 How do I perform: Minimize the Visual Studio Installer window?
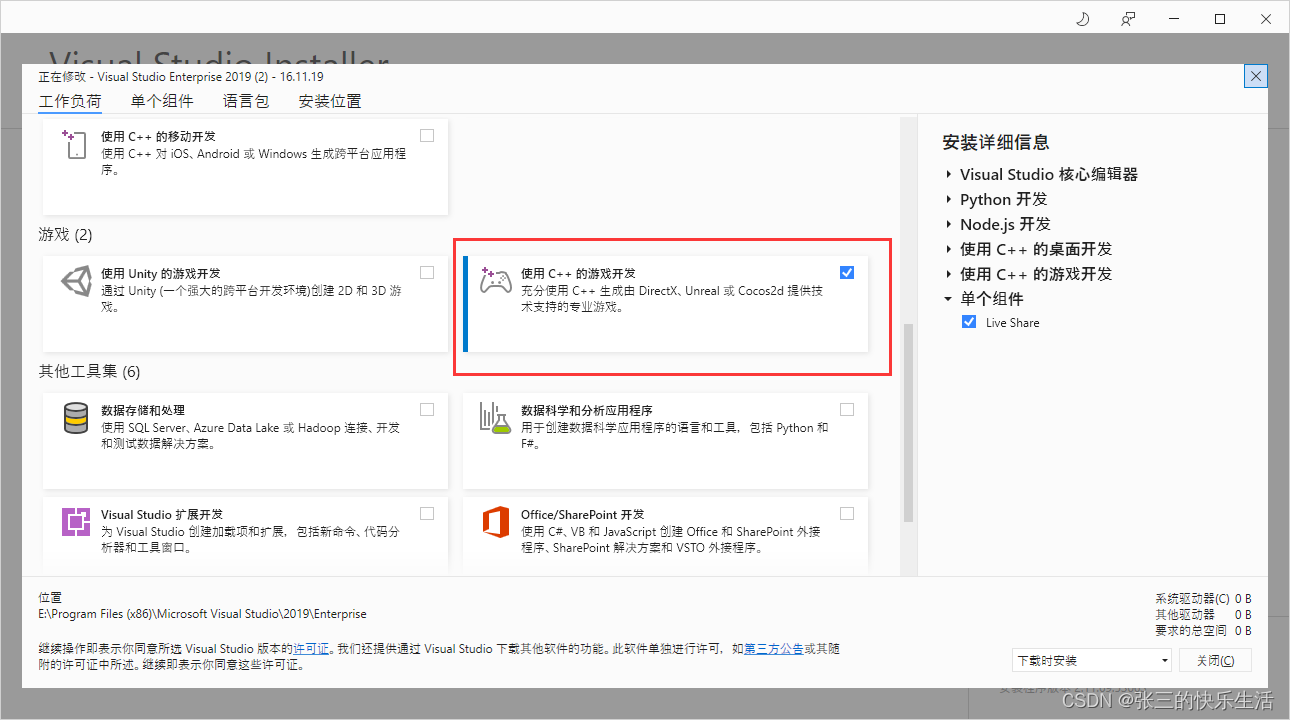point(1174,18)
